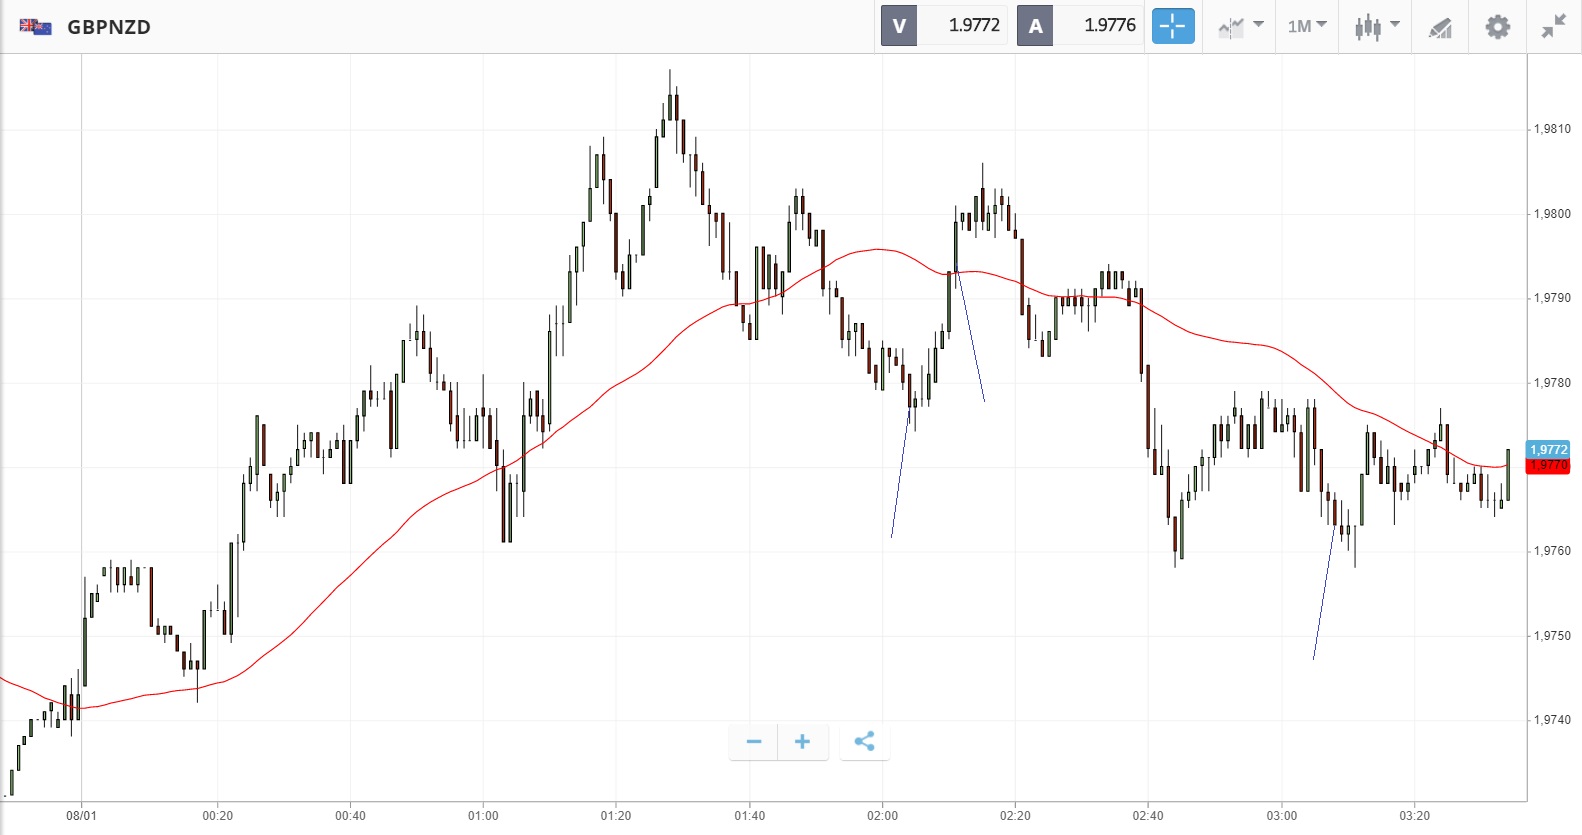
Task: Click the V sell button
Action: point(899,26)
